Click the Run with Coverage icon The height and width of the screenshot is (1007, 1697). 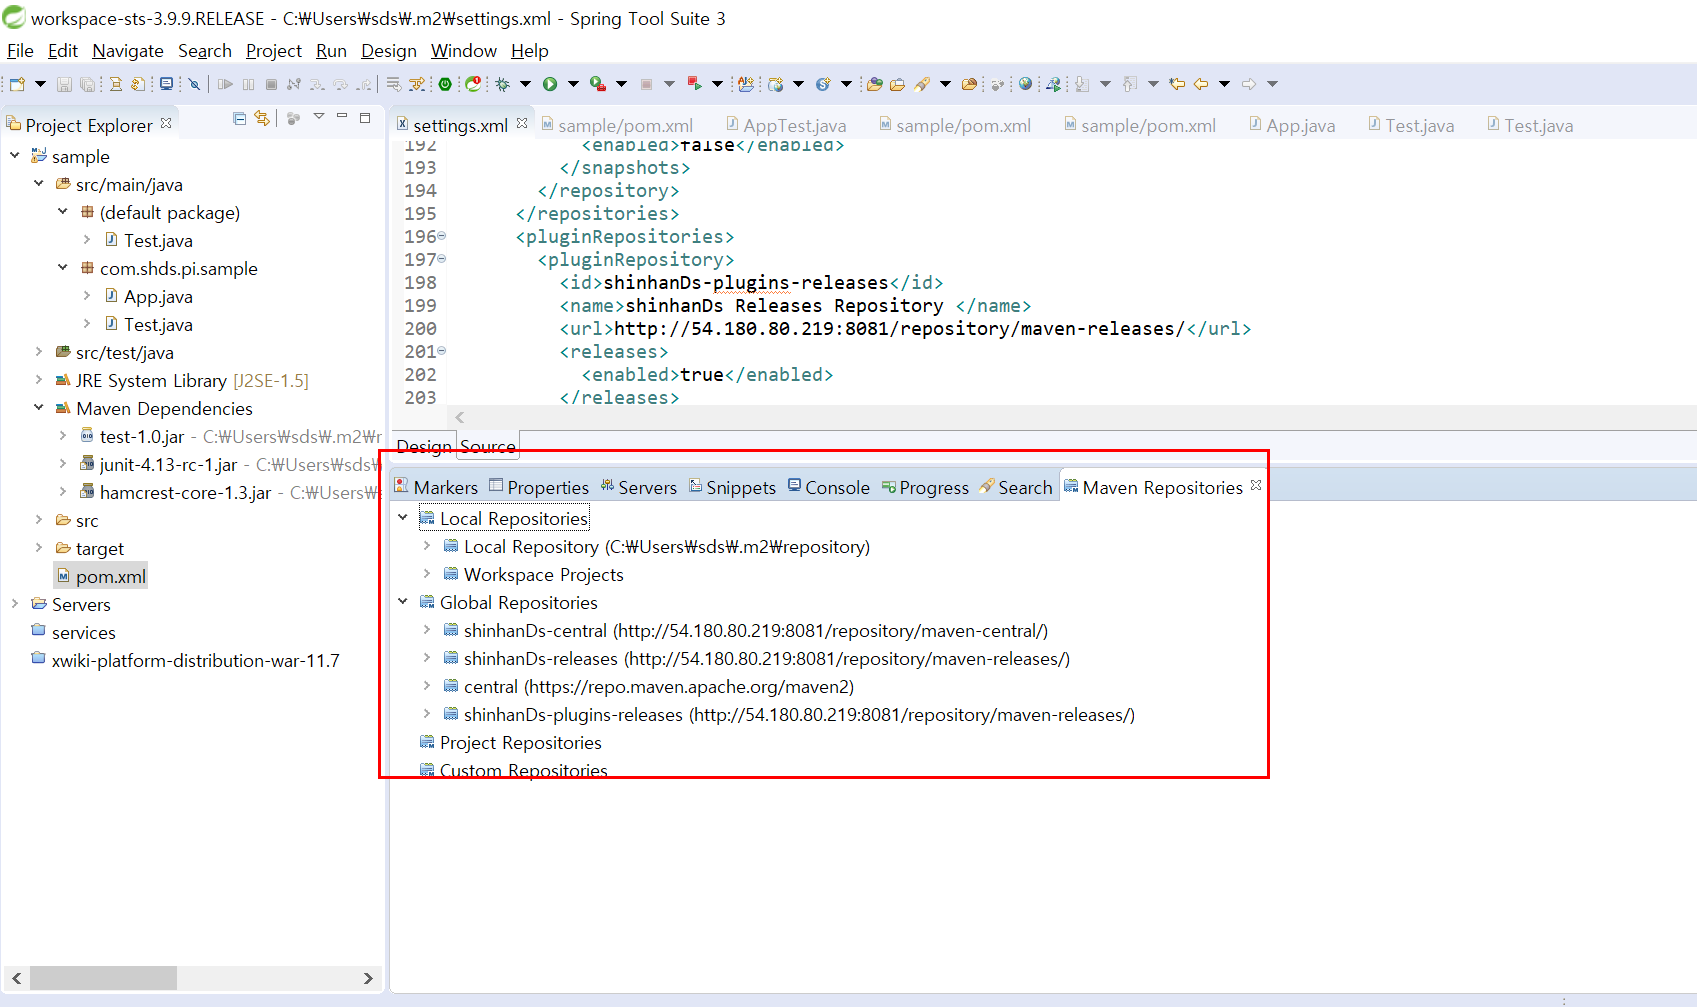(597, 84)
